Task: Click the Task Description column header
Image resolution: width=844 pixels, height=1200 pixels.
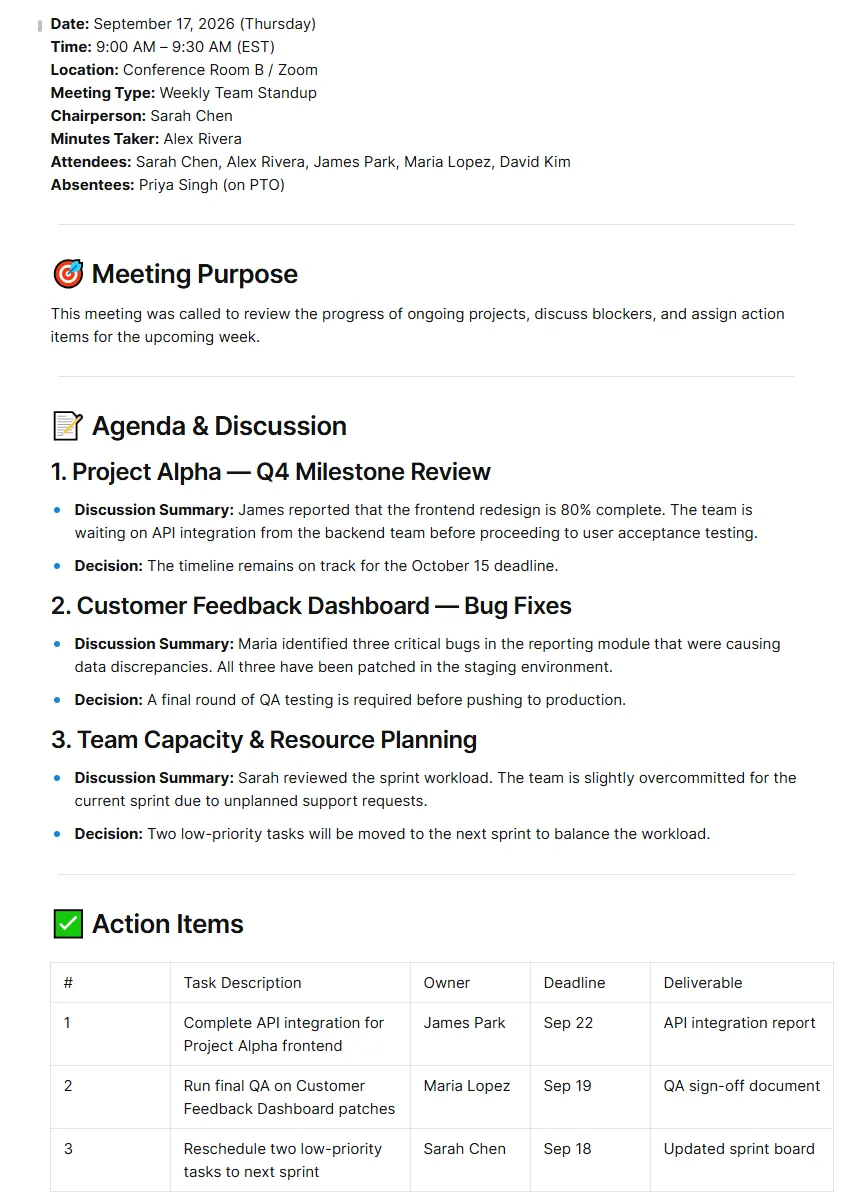Action: tap(290, 983)
